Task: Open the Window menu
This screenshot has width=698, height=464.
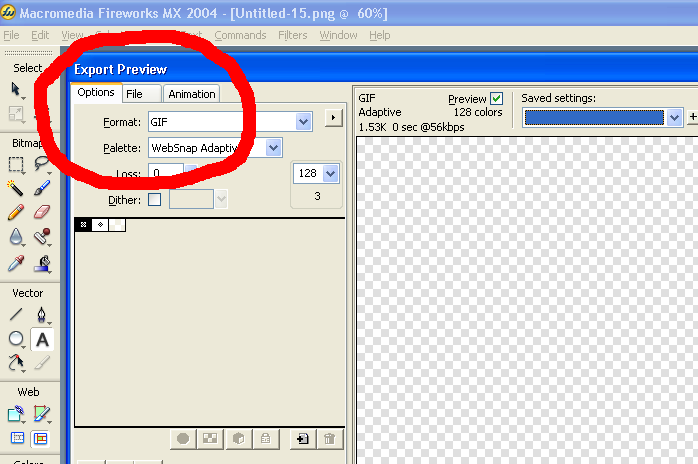Action: click(338, 35)
